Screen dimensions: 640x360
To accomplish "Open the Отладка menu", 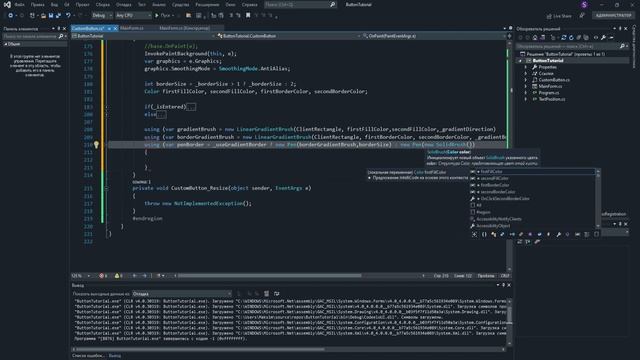I will click(x=123, y=4).
